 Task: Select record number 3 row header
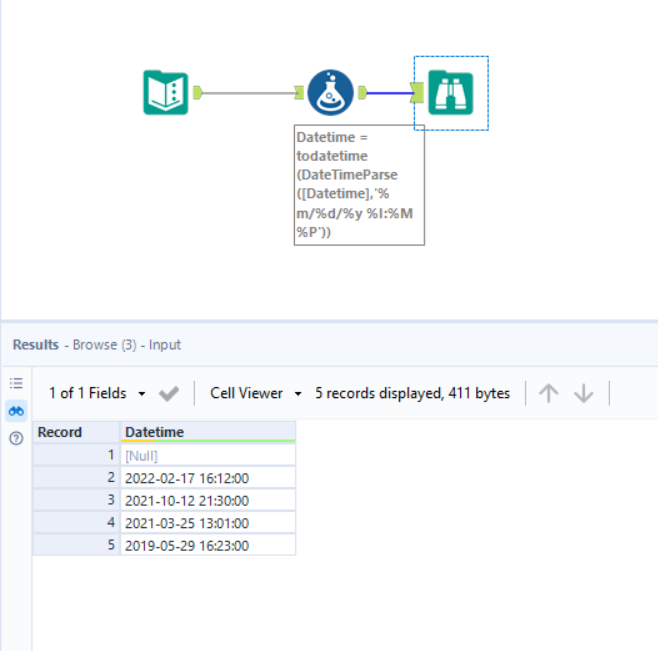click(76, 500)
